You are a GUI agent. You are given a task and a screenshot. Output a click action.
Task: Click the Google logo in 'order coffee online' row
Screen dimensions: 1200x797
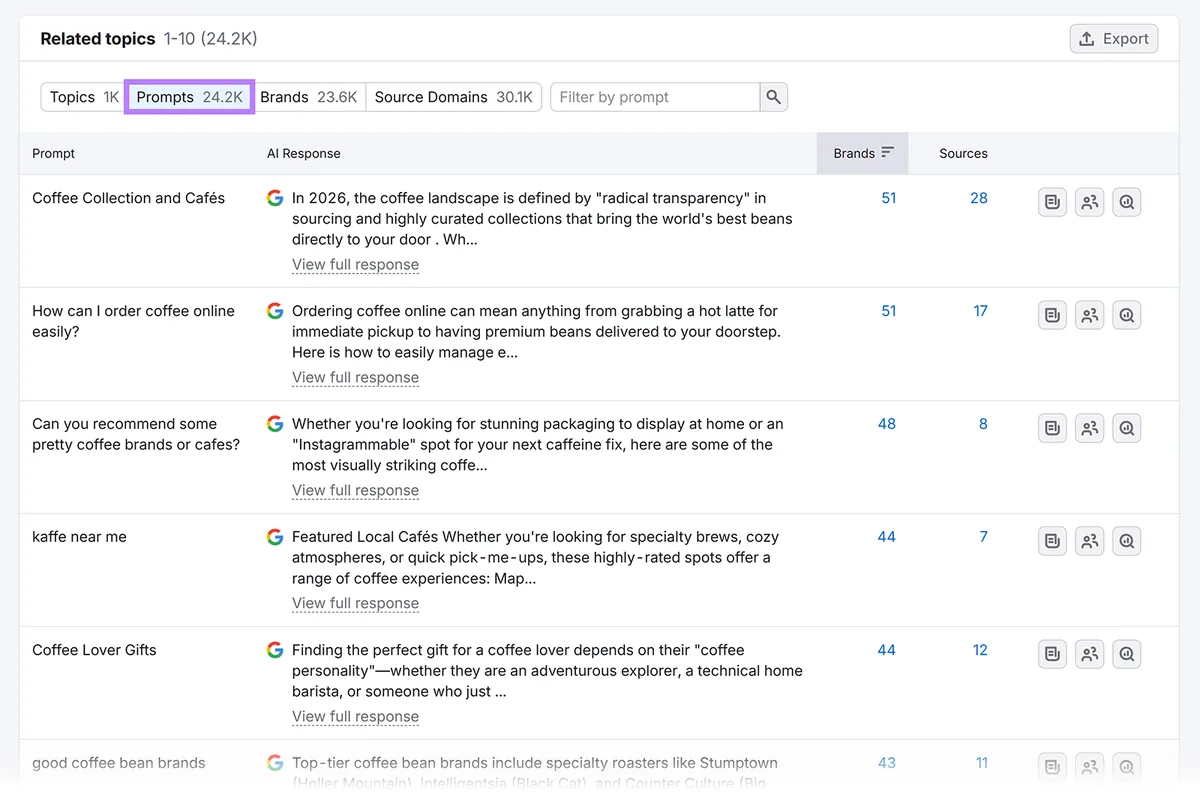coord(275,311)
